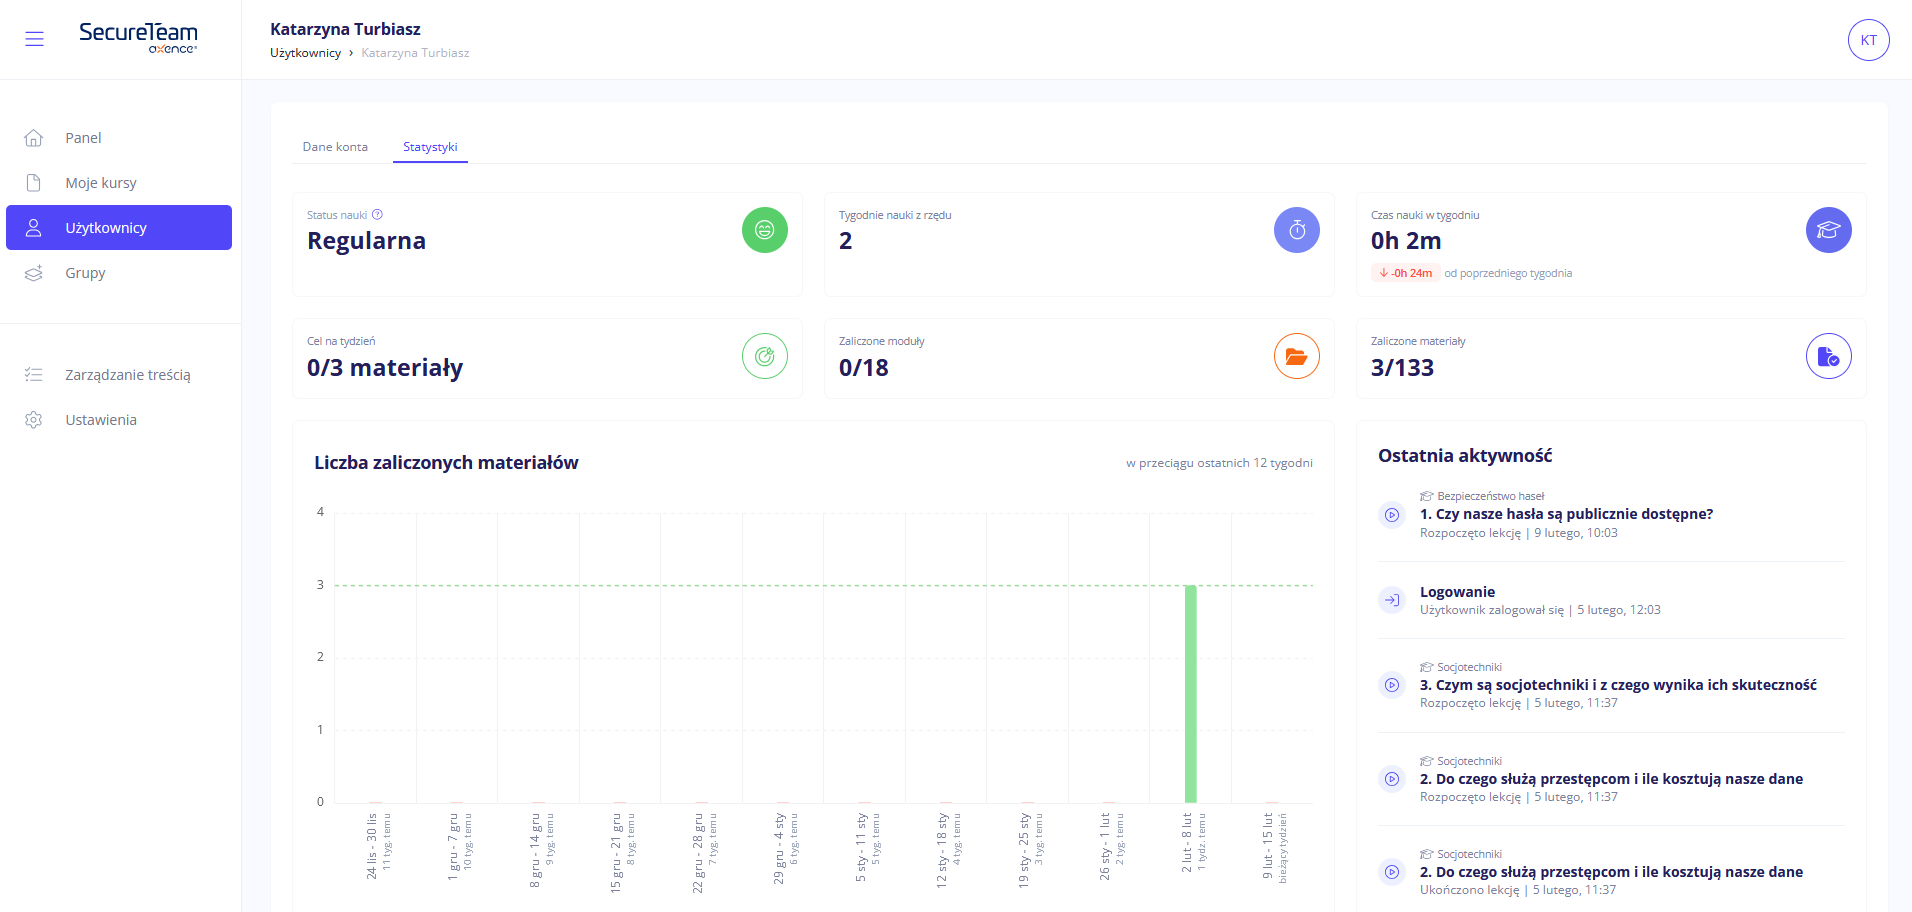
Task: Toggle the hamburger sidebar menu
Action: click(x=34, y=39)
